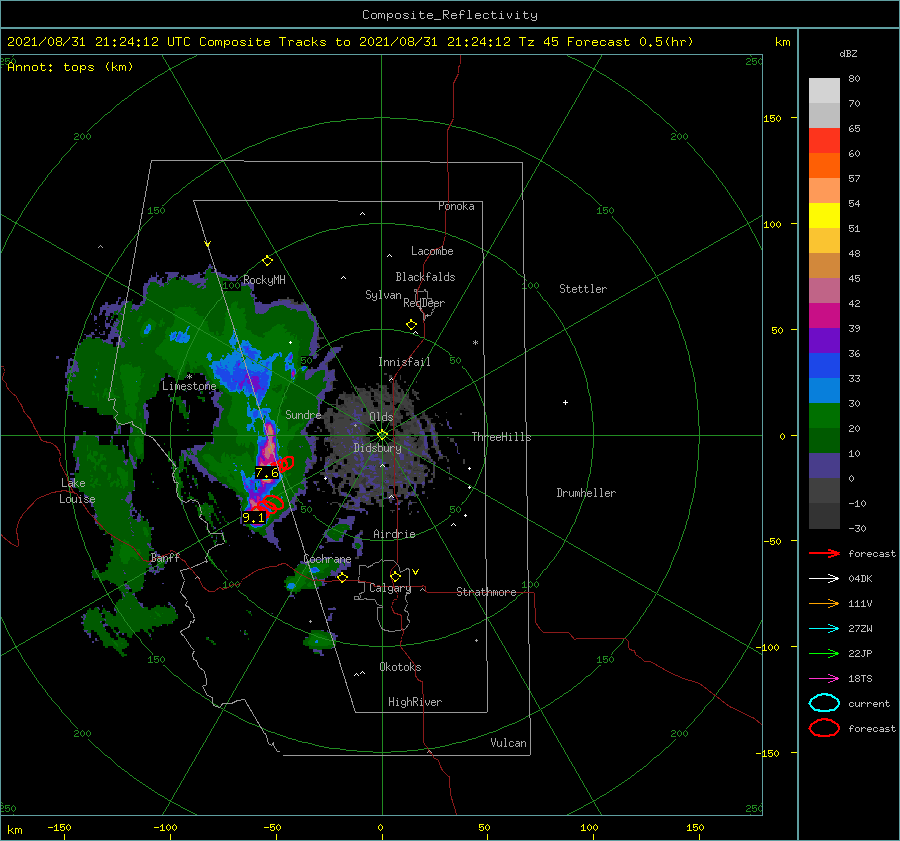The width and height of the screenshot is (900, 841).
Task: Click the 'Annot: tops (km)' annotation text
Action: 70,67
